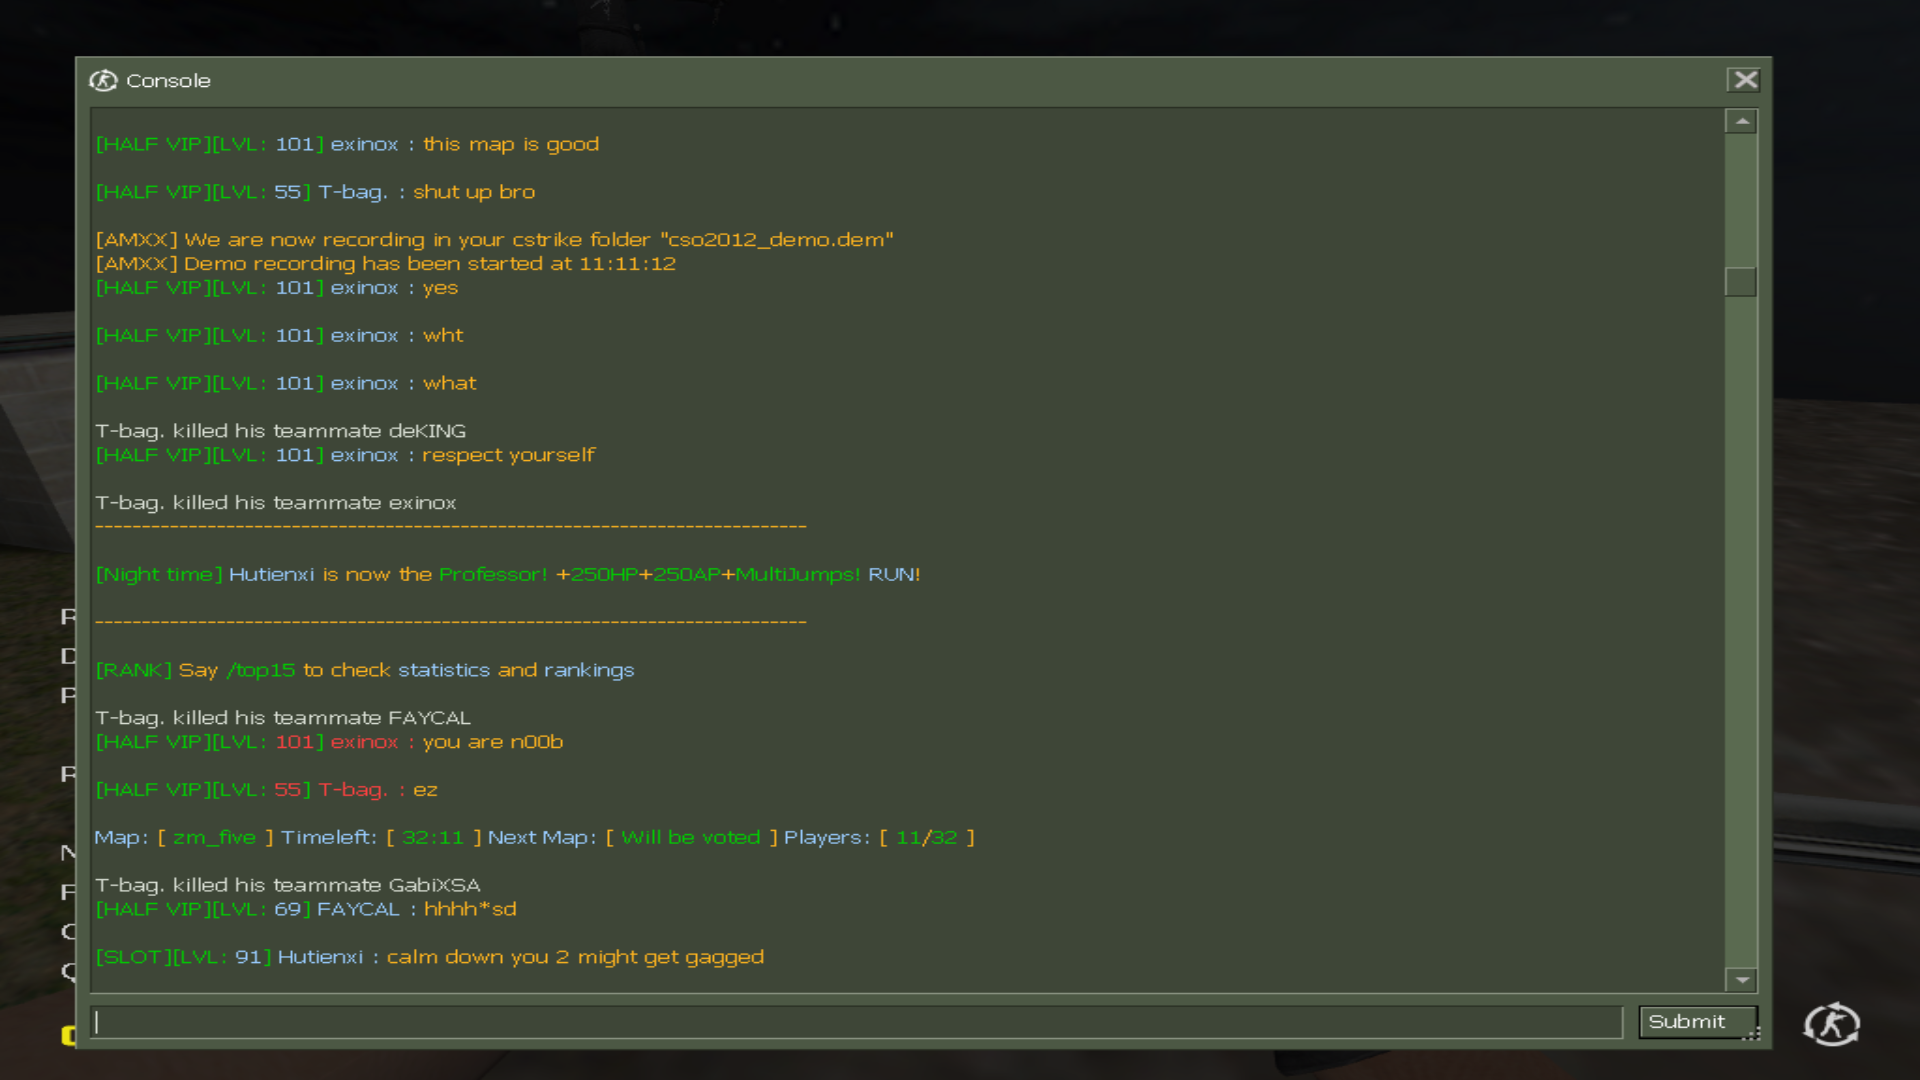Viewport: 1920px width, 1080px height.
Task: Open the partially hidden Find Servers menu entry
Action: pos(68,891)
